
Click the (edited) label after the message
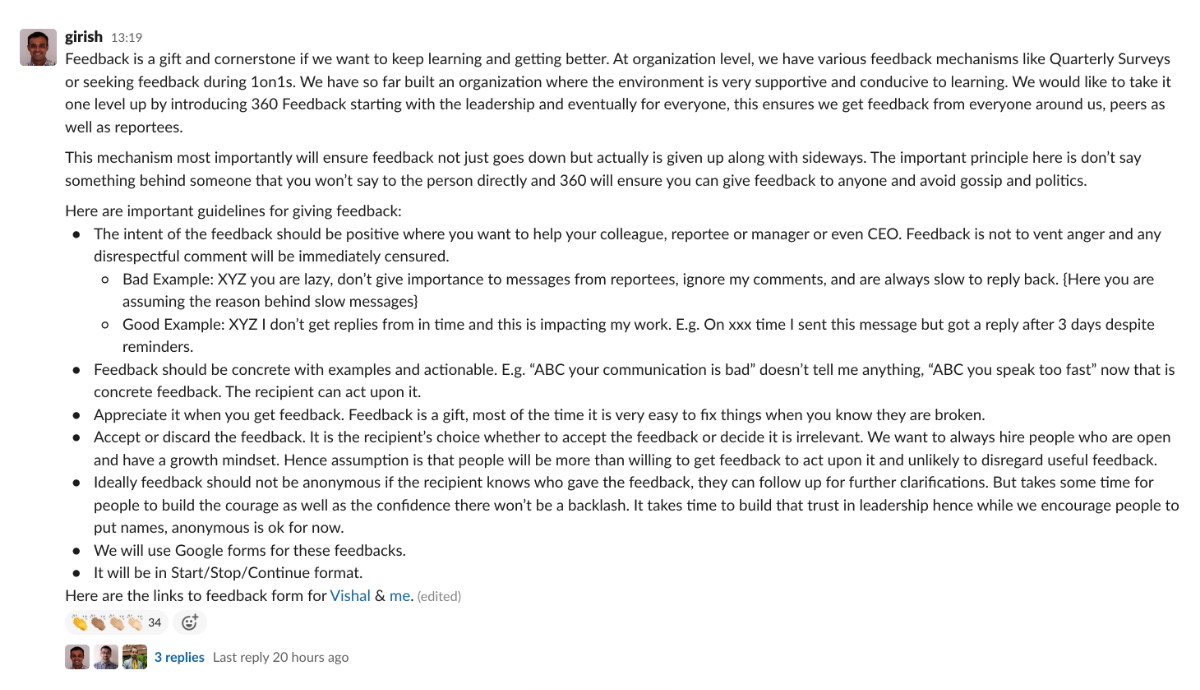(x=439, y=596)
